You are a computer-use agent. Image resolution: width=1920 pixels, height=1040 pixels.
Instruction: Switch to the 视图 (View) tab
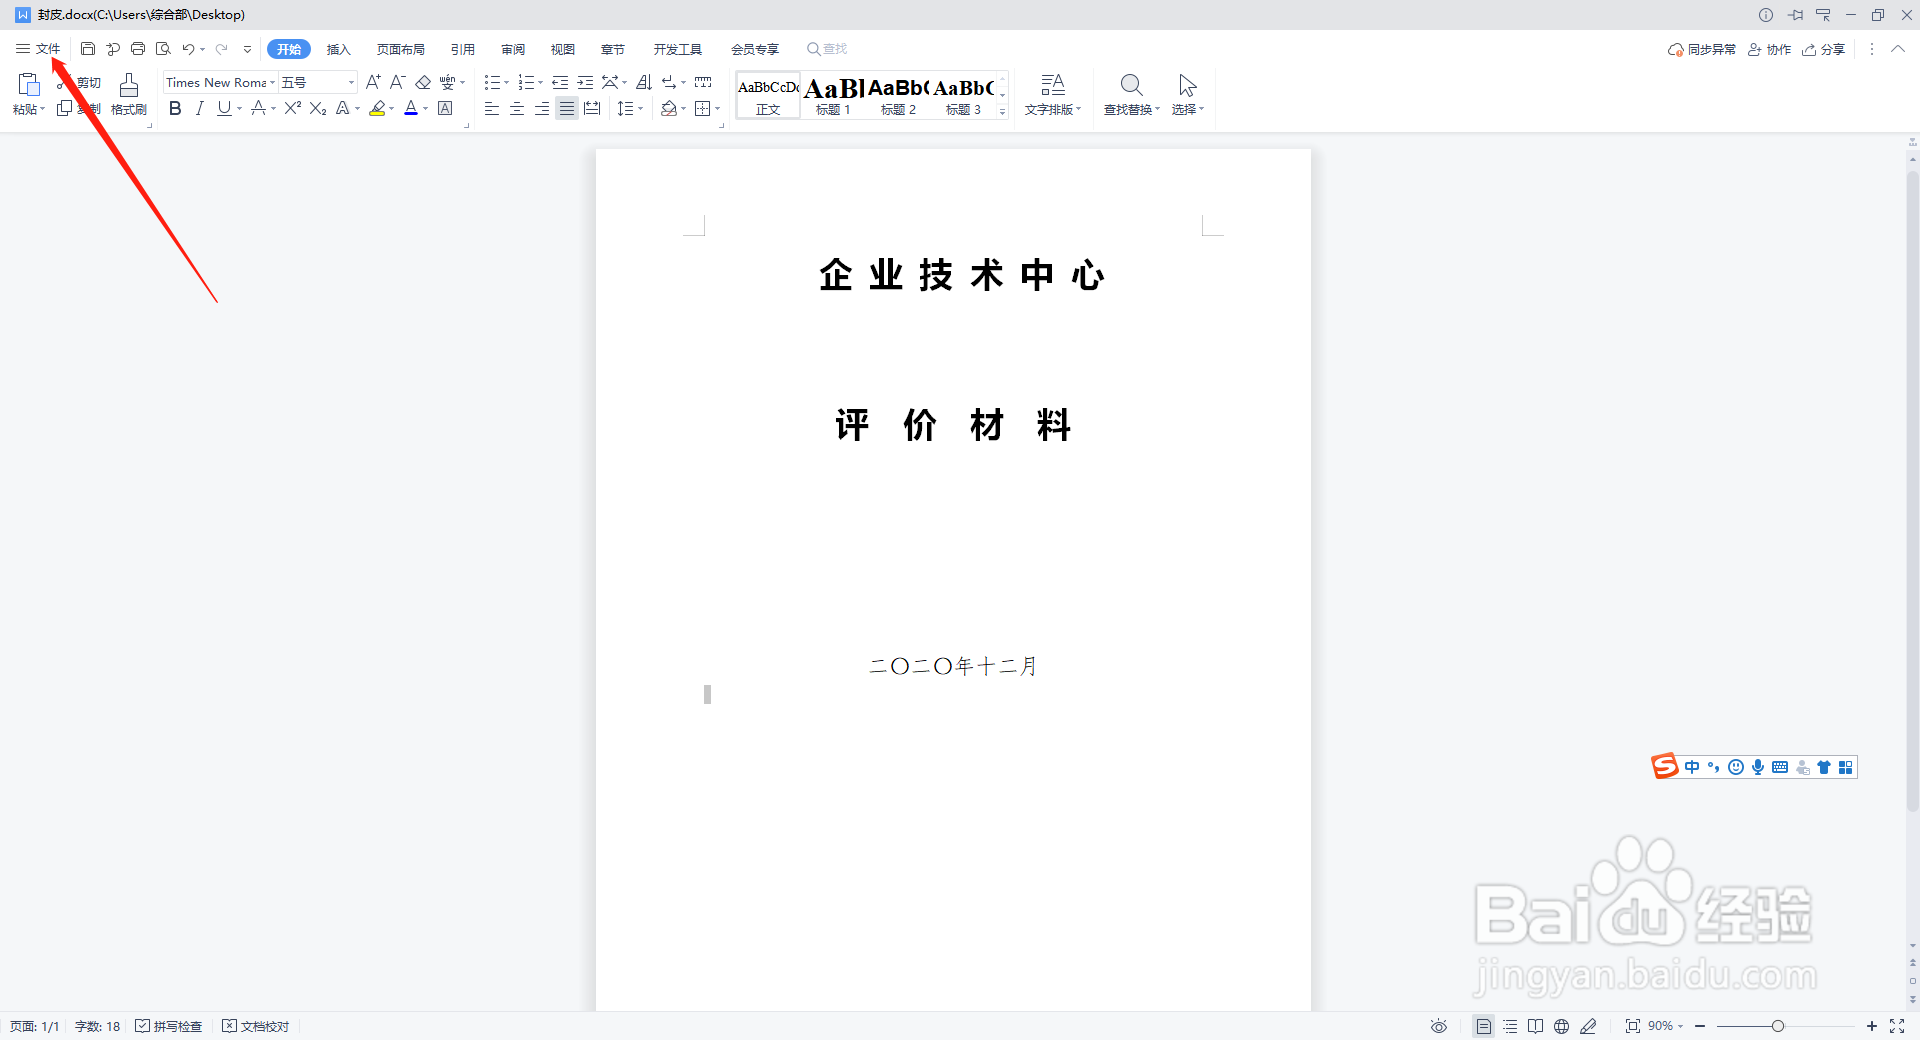pyautogui.click(x=563, y=49)
